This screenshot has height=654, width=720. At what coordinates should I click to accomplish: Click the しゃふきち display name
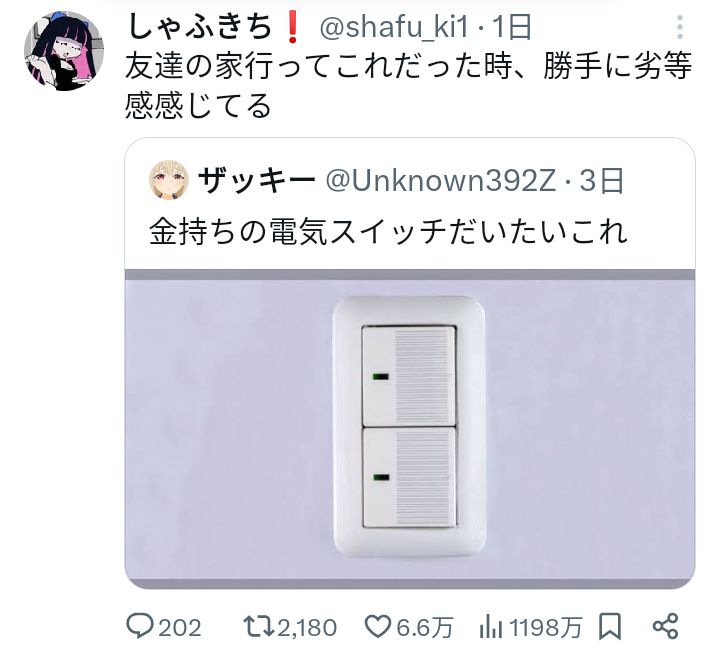point(201,27)
